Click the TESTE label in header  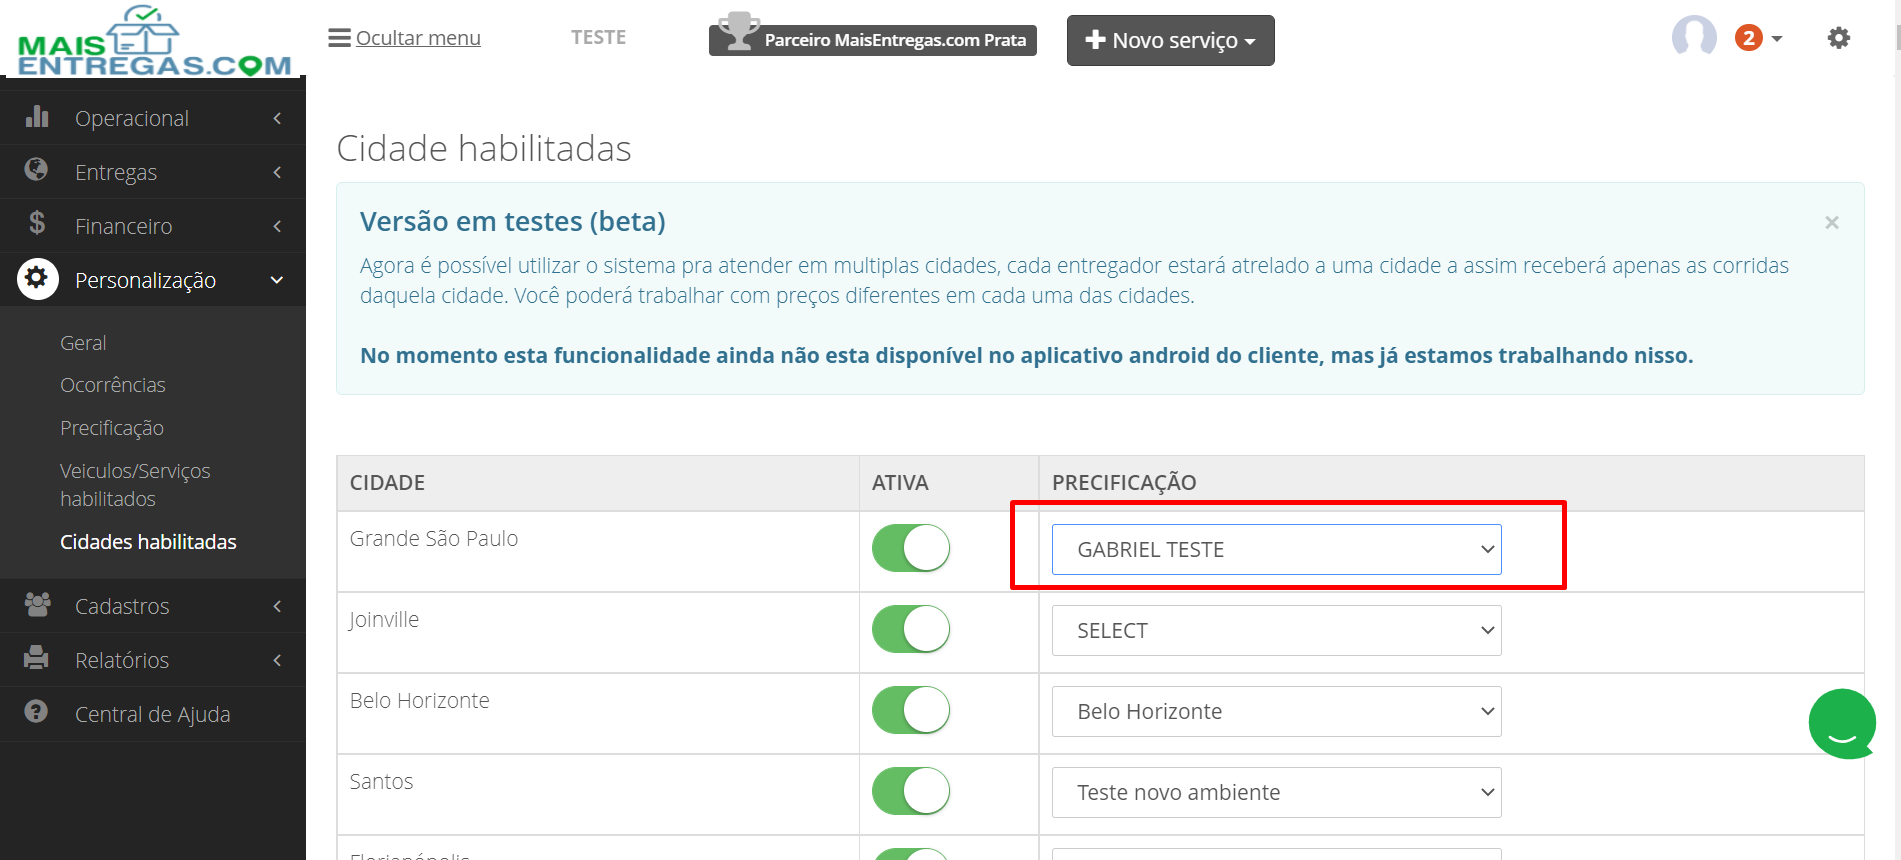click(598, 38)
